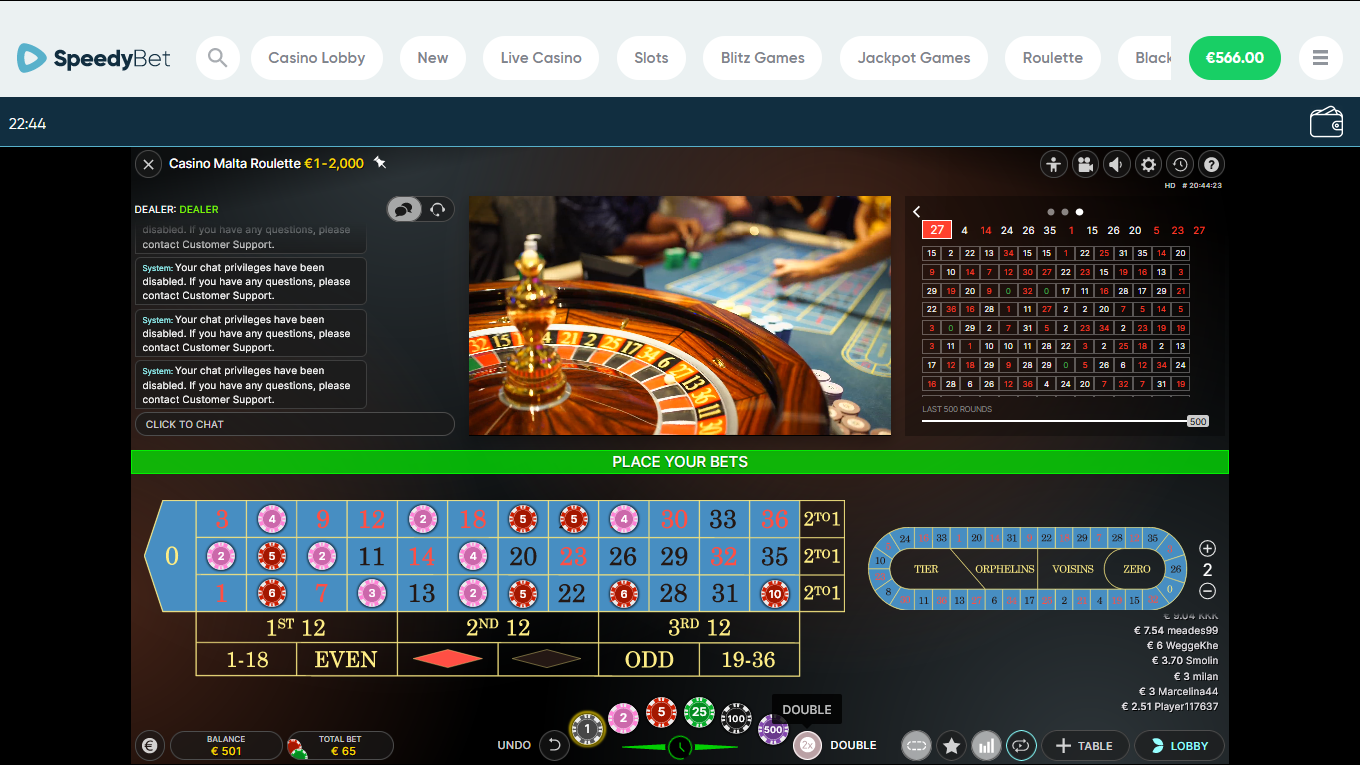Viewport: 1360px width, 765px height.
Task: Click the help question mark icon
Action: 1211,165
